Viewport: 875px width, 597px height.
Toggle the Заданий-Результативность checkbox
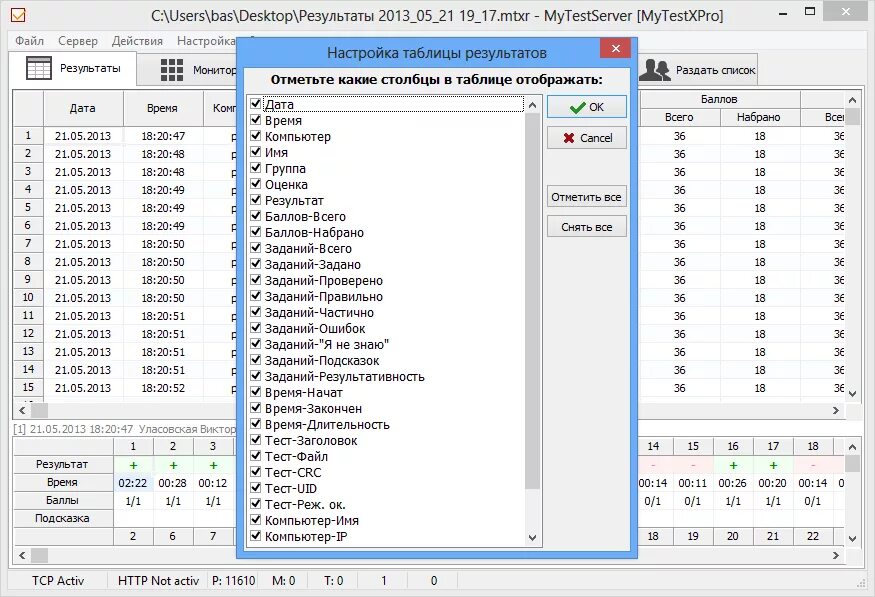point(256,376)
